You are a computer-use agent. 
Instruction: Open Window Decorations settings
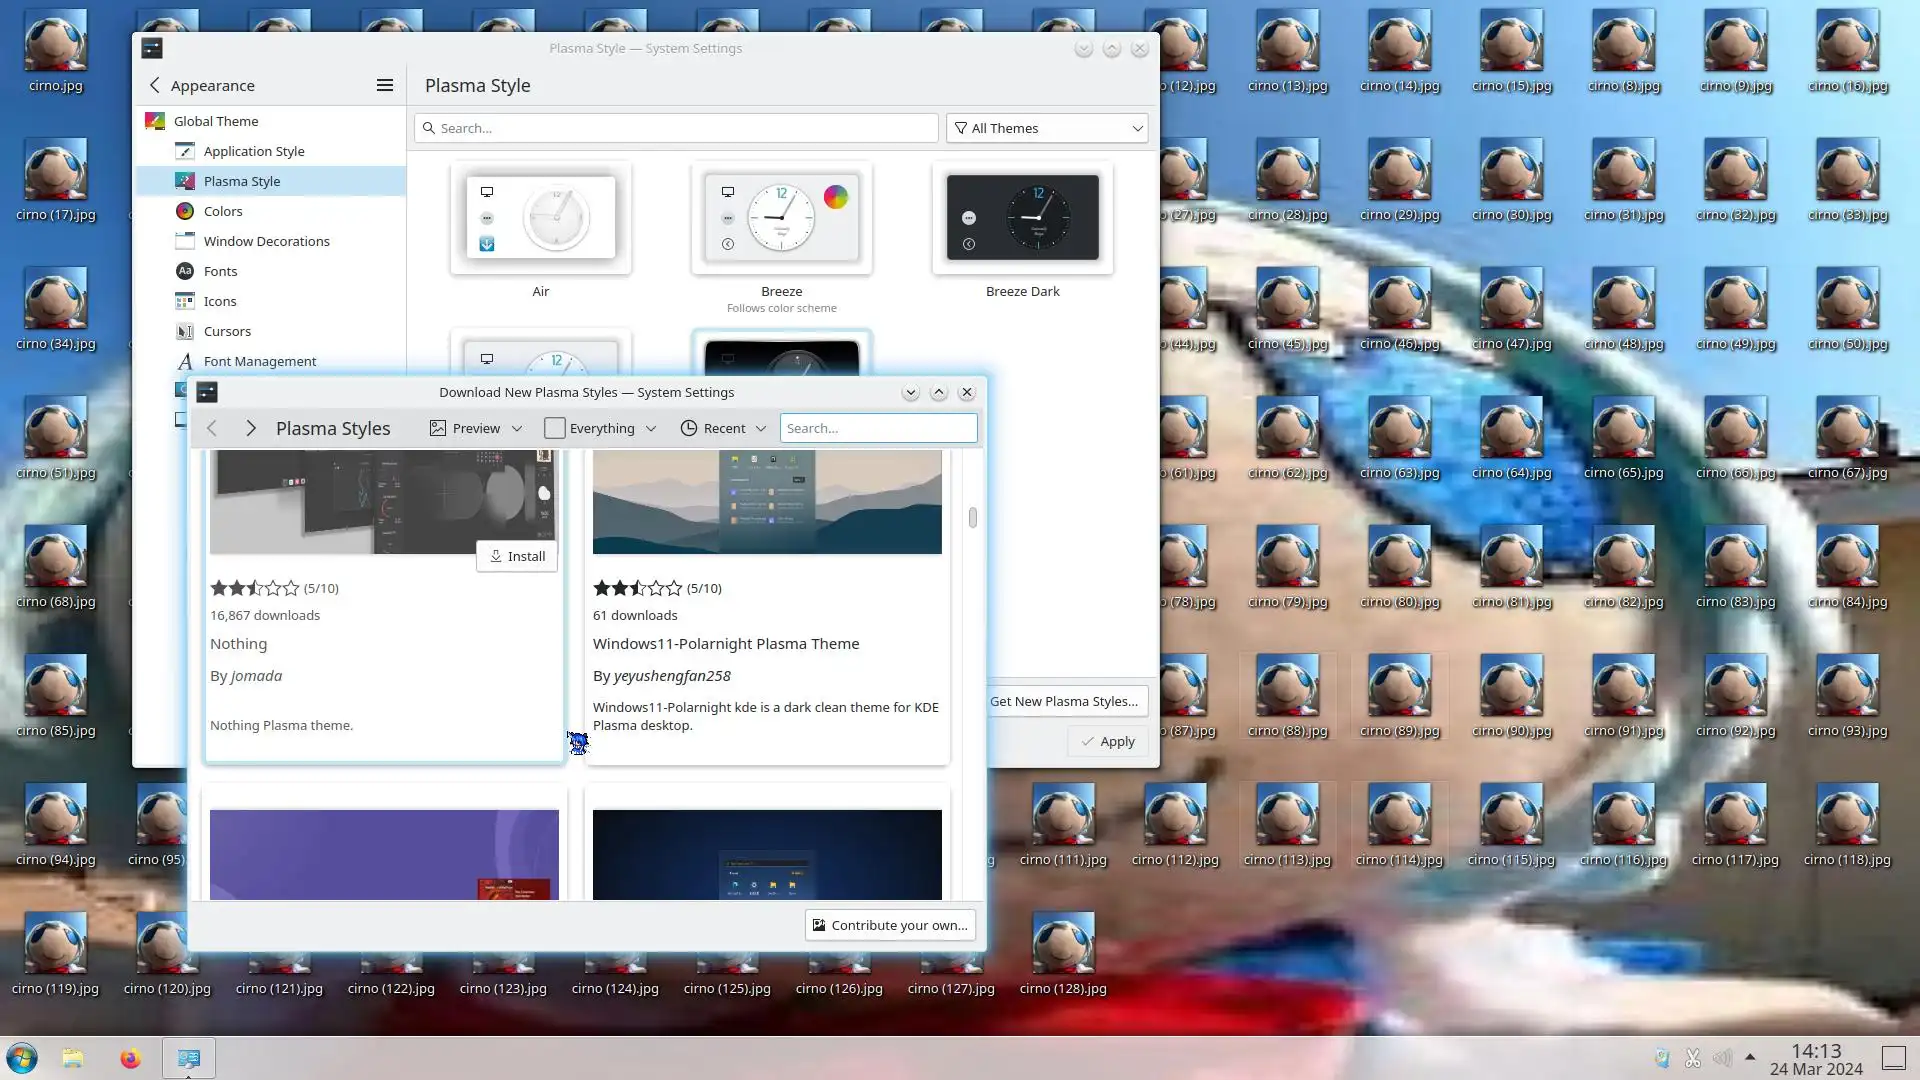(x=266, y=241)
